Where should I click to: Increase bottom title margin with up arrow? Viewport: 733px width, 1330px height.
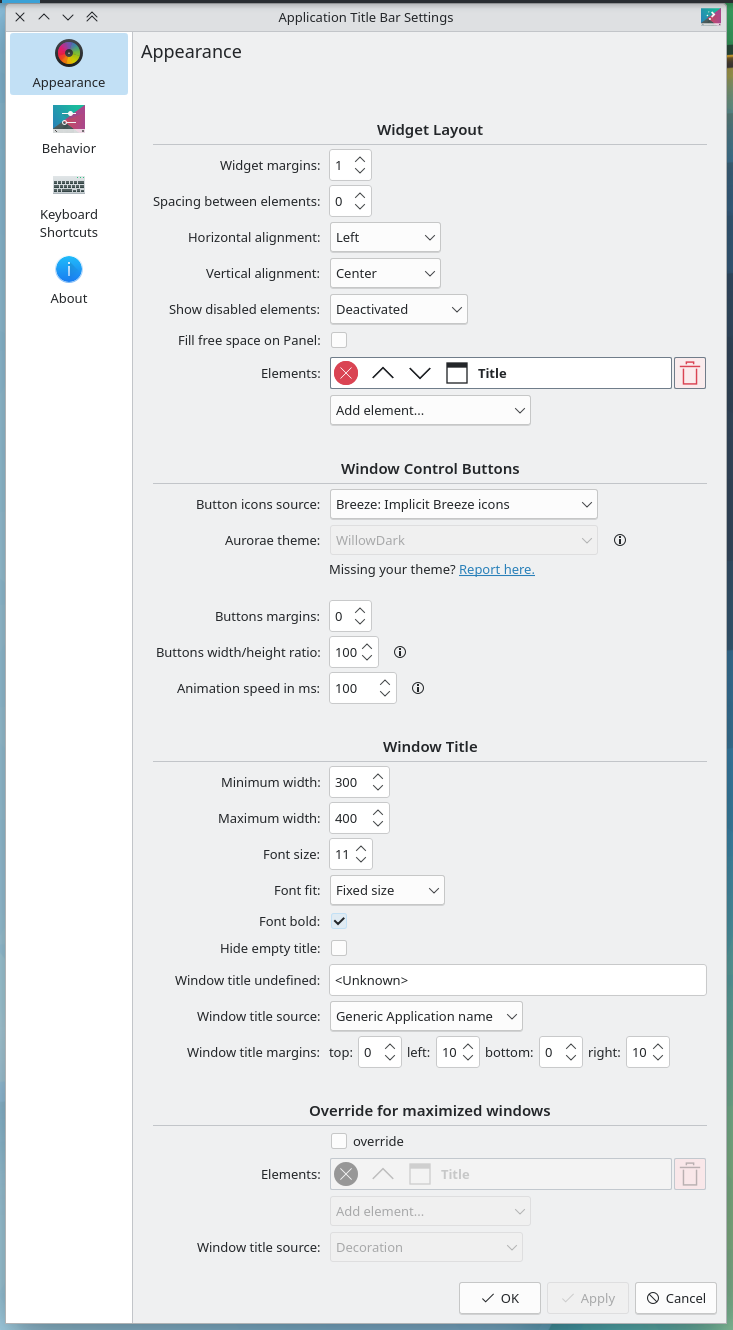(571, 1045)
